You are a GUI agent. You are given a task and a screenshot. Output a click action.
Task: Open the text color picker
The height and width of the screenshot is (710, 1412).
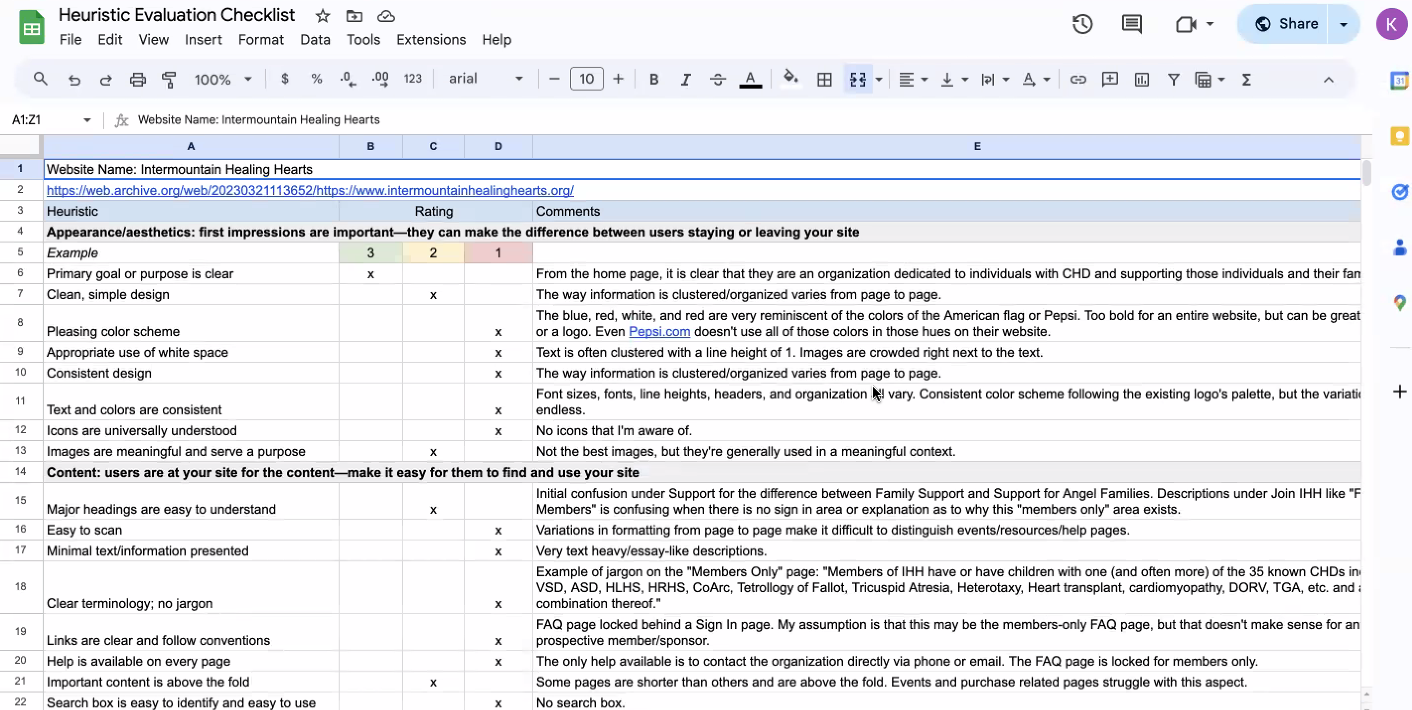[750, 79]
